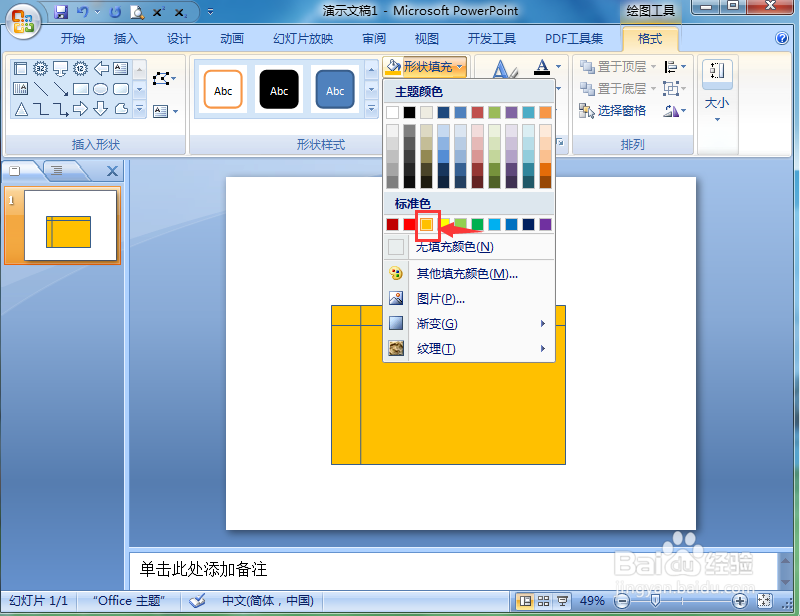Apply superscript from quick access toolbar
The width and height of the screenshot is (800, 616).
point(158,11)
